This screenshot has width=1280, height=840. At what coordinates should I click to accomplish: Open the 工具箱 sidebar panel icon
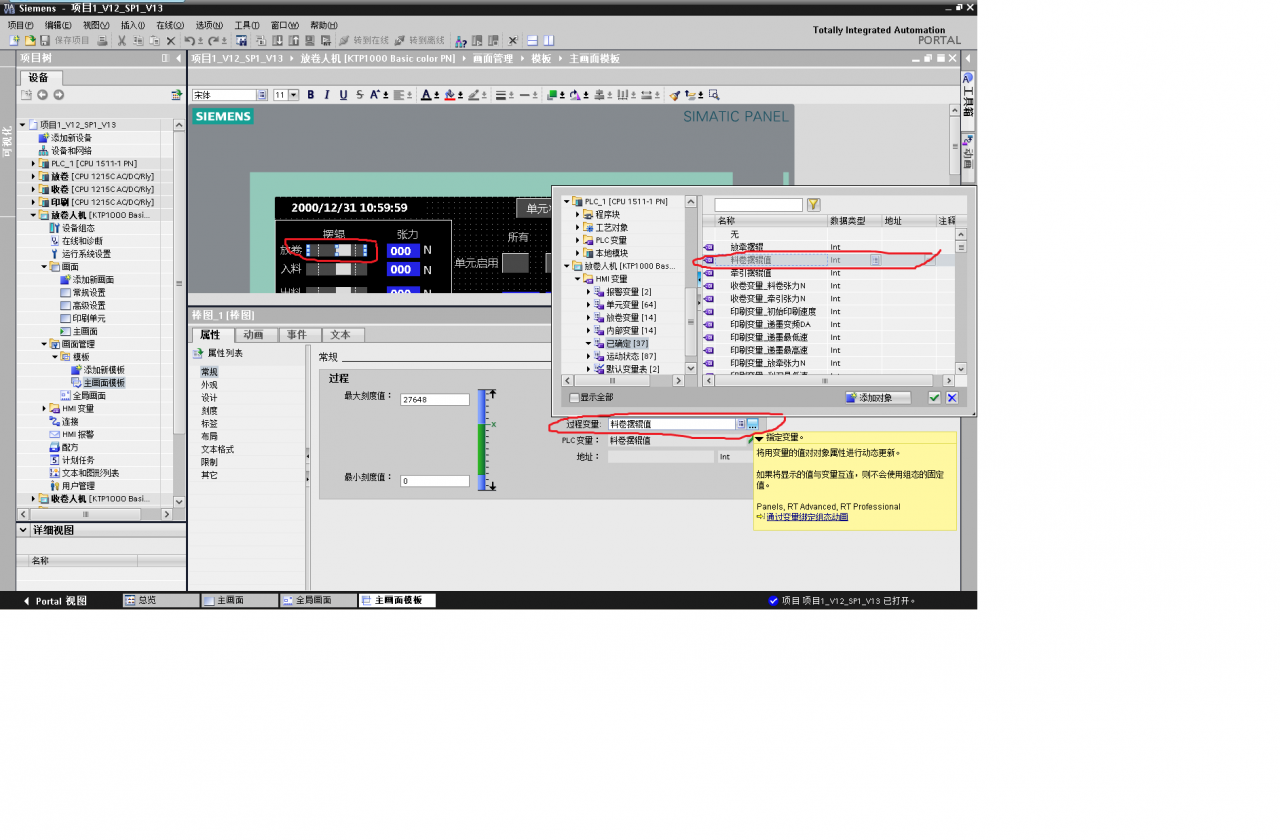[x=966, y=96]
